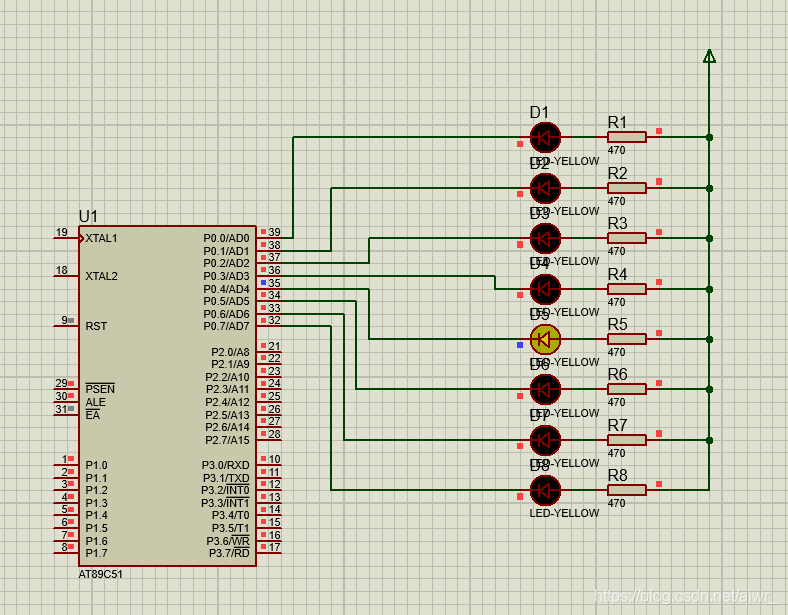Click pin number 17 on U1
The height and width of the screenshot is (615, 788).
pyautogui.click(x=274, y=547)
